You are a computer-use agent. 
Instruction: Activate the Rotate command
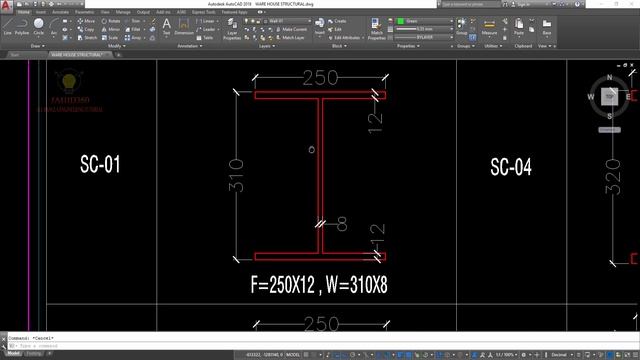(x=111, y=21)
